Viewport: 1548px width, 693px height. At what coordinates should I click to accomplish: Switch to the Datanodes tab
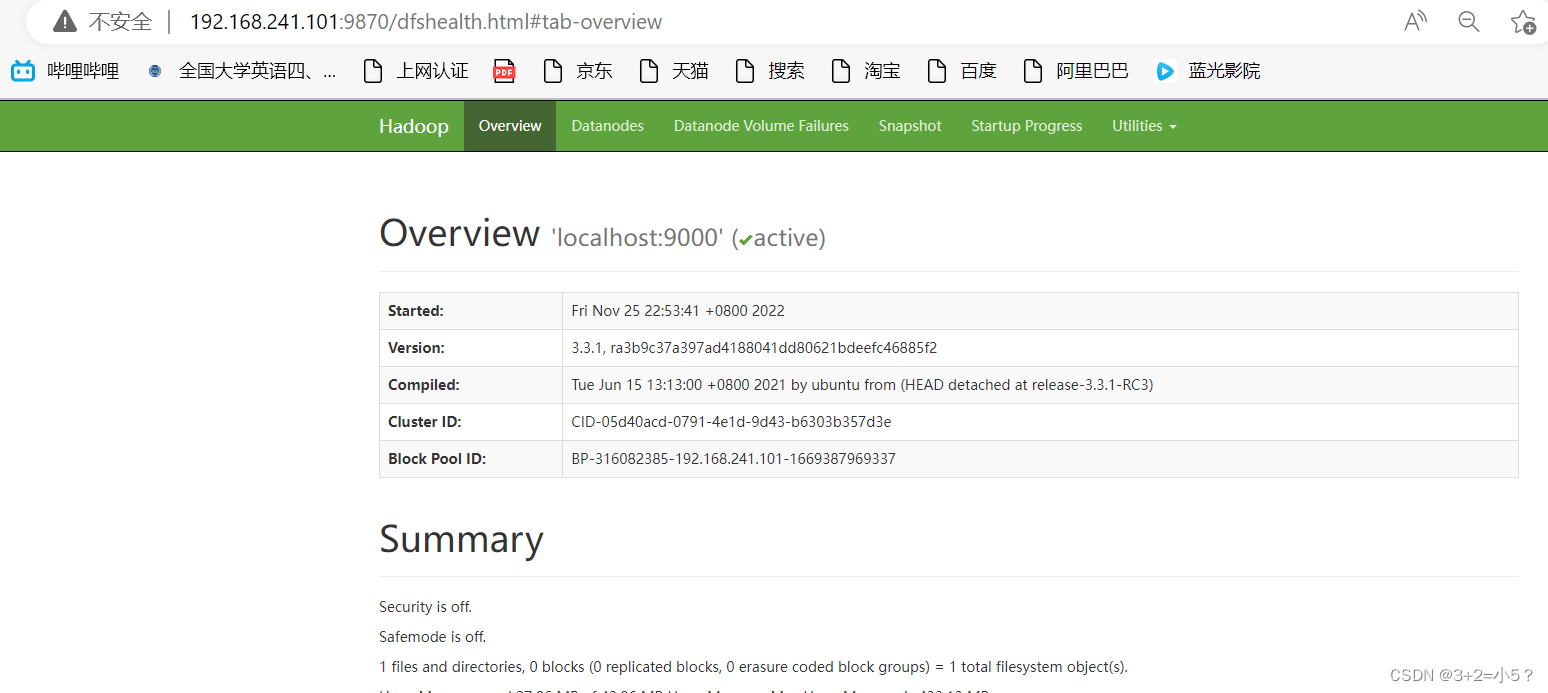pos(608,126)
